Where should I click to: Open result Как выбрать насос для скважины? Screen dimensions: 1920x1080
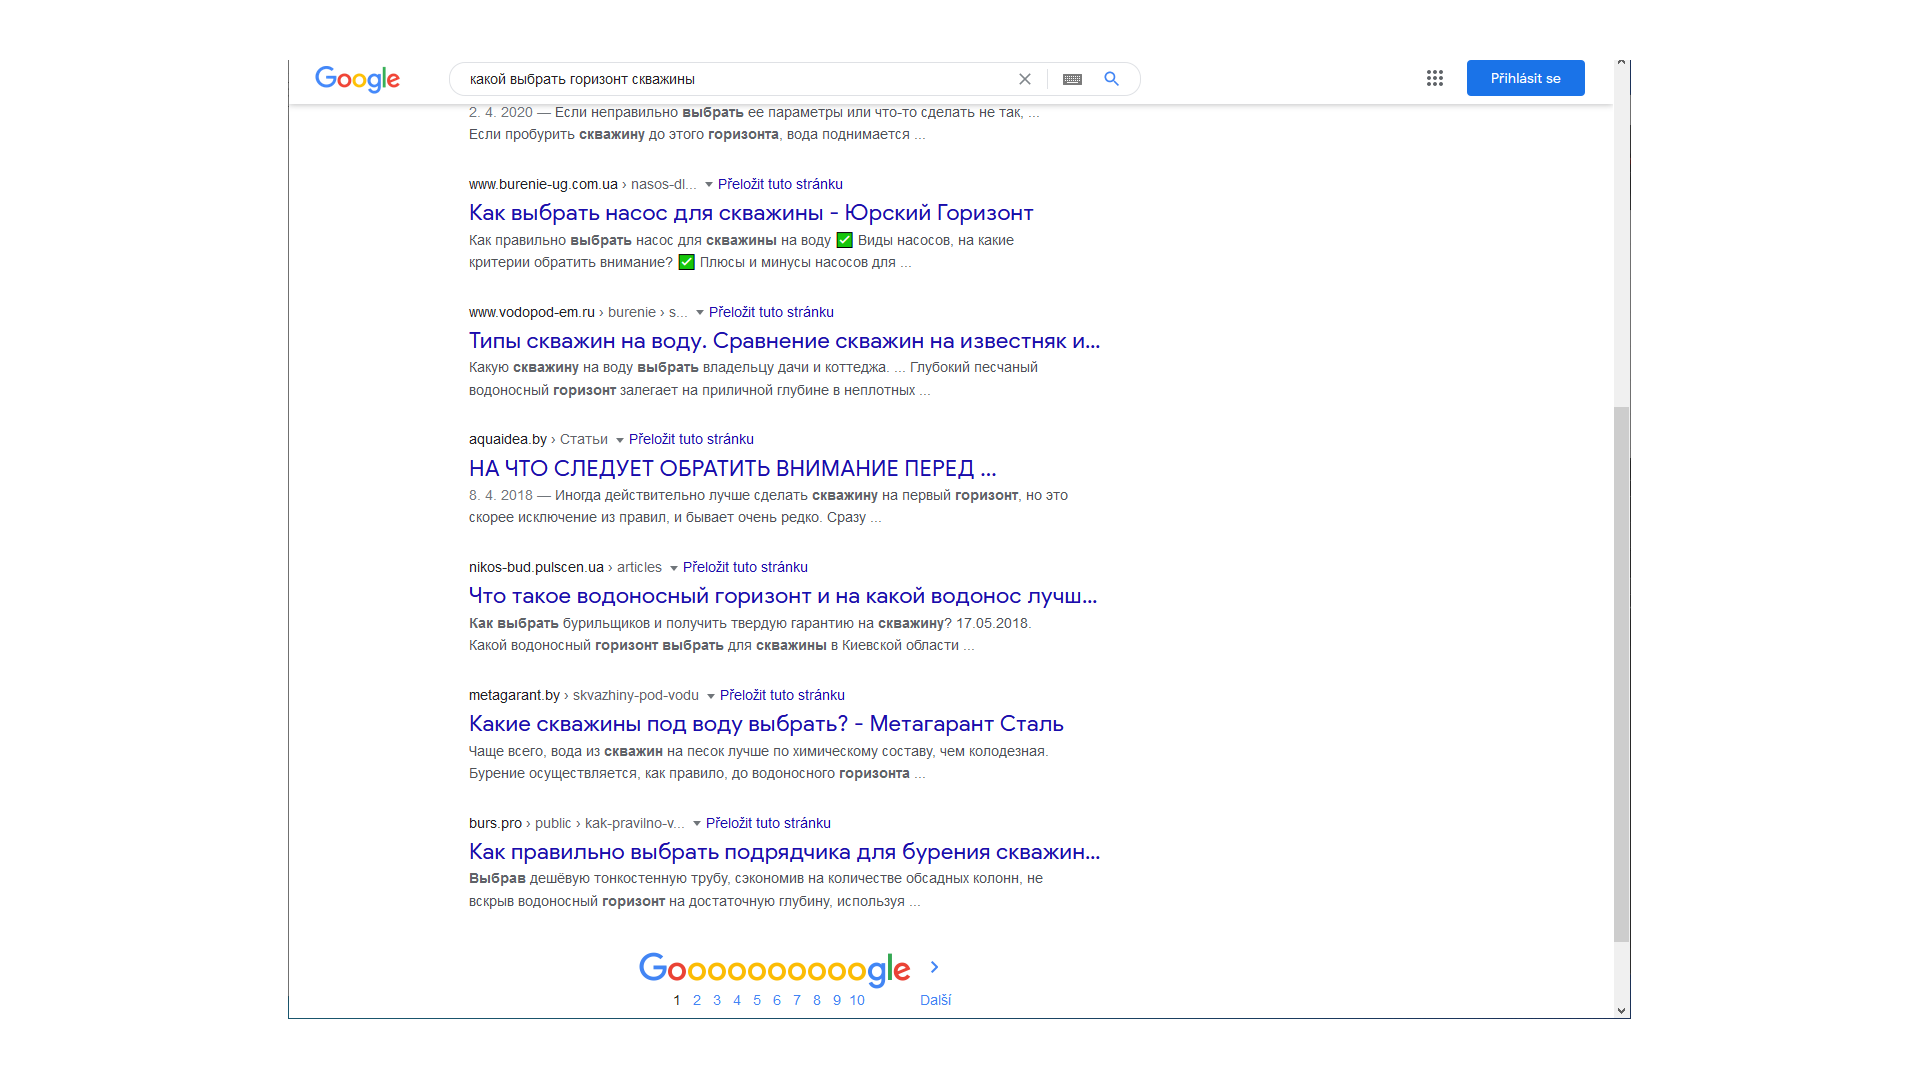pos(751,213)
